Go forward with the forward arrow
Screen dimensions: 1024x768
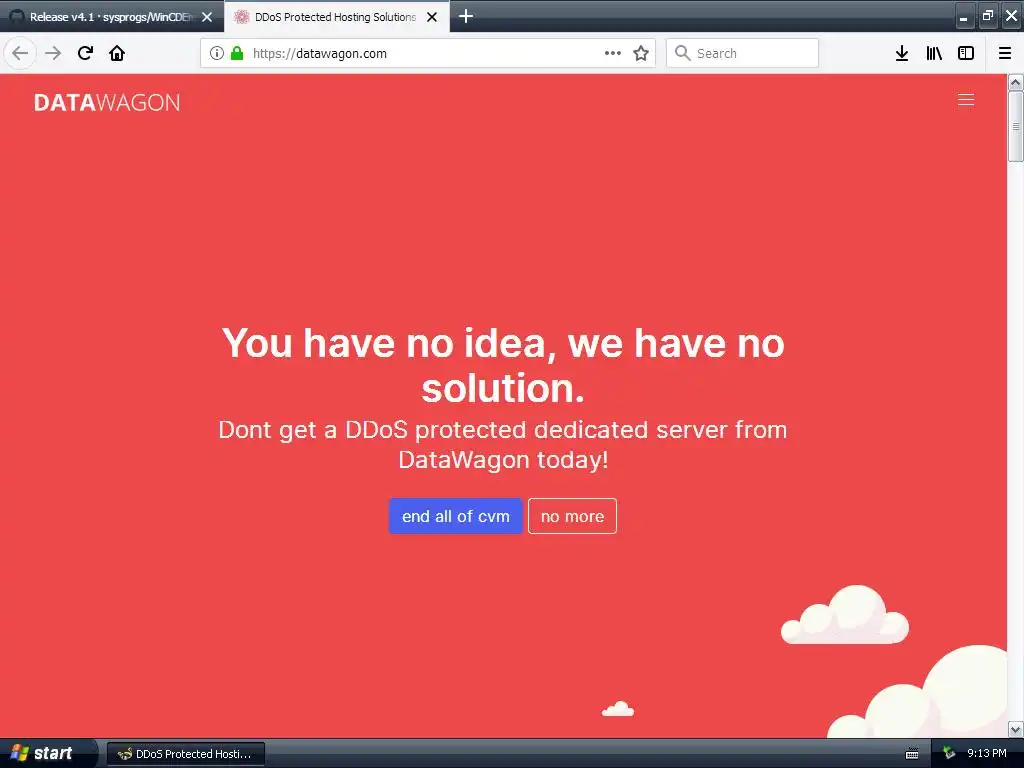click(53, 53)
